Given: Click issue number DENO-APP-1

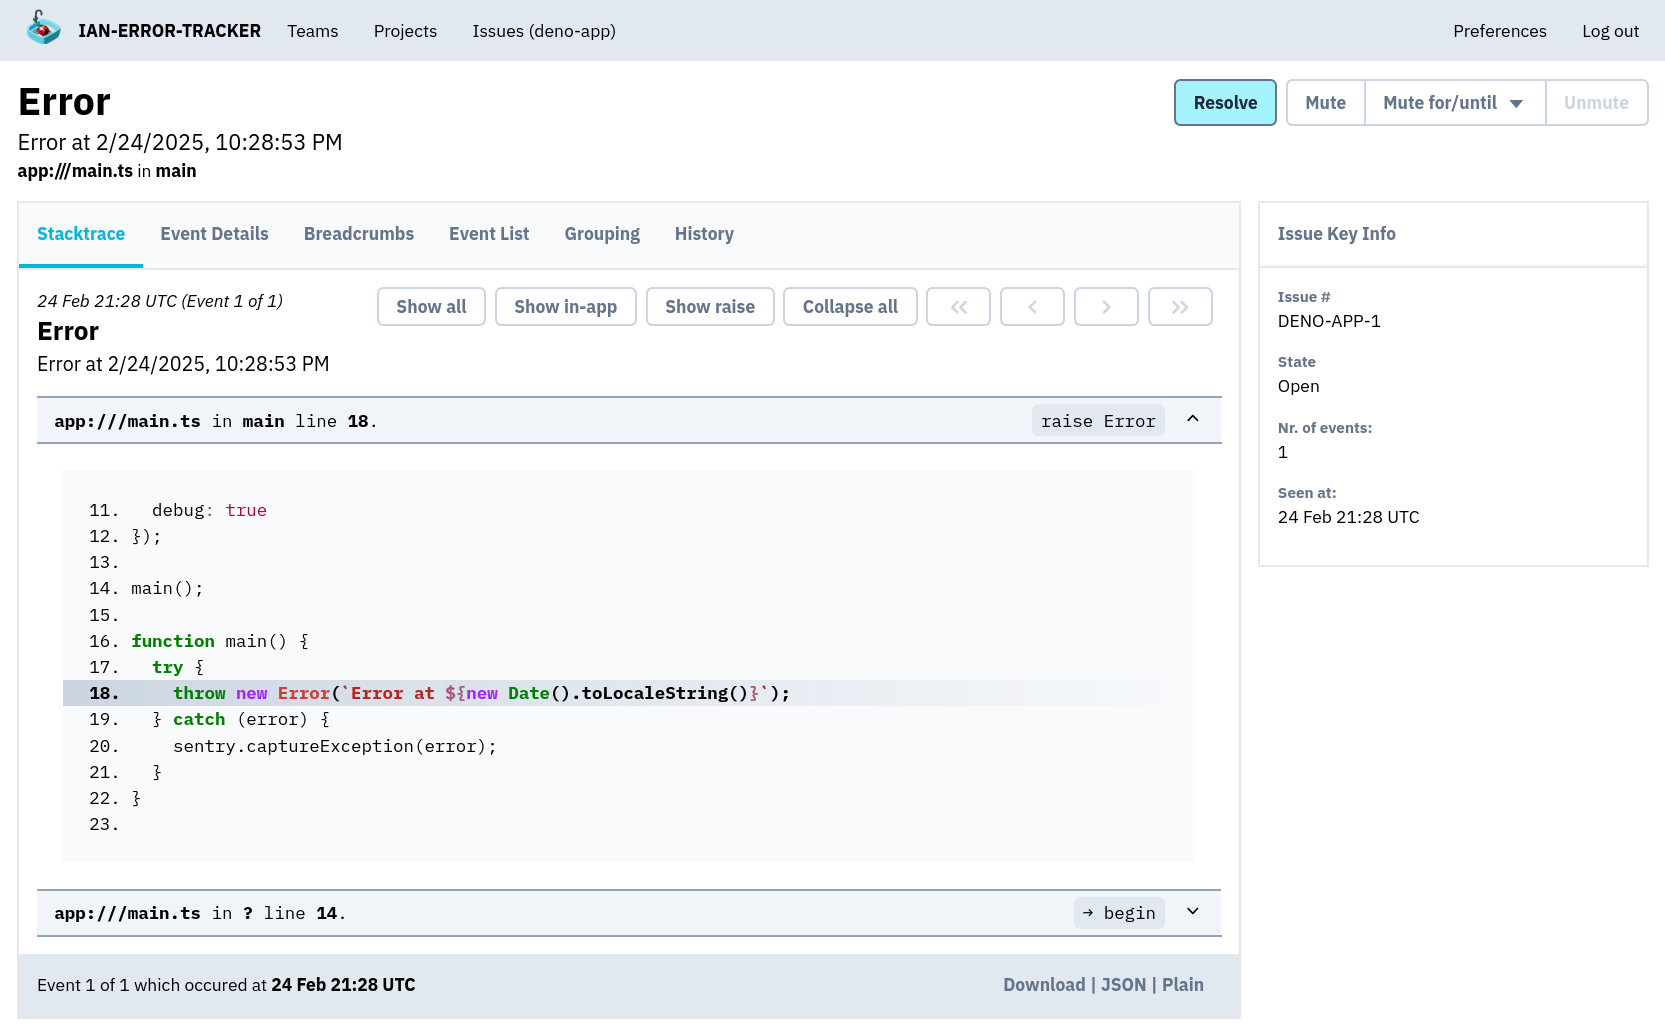Looking at the screenshot, I should pos(1329,321).
